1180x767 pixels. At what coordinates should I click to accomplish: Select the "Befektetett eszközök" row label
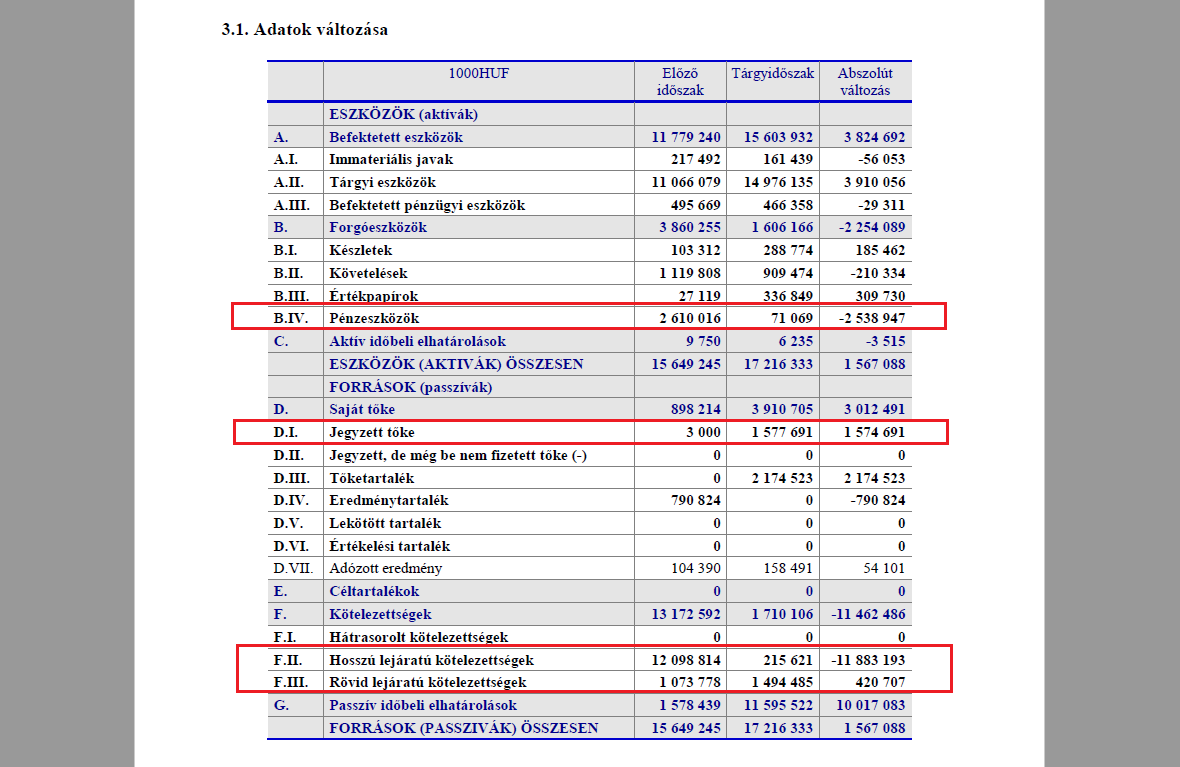(x=396, y=137)
